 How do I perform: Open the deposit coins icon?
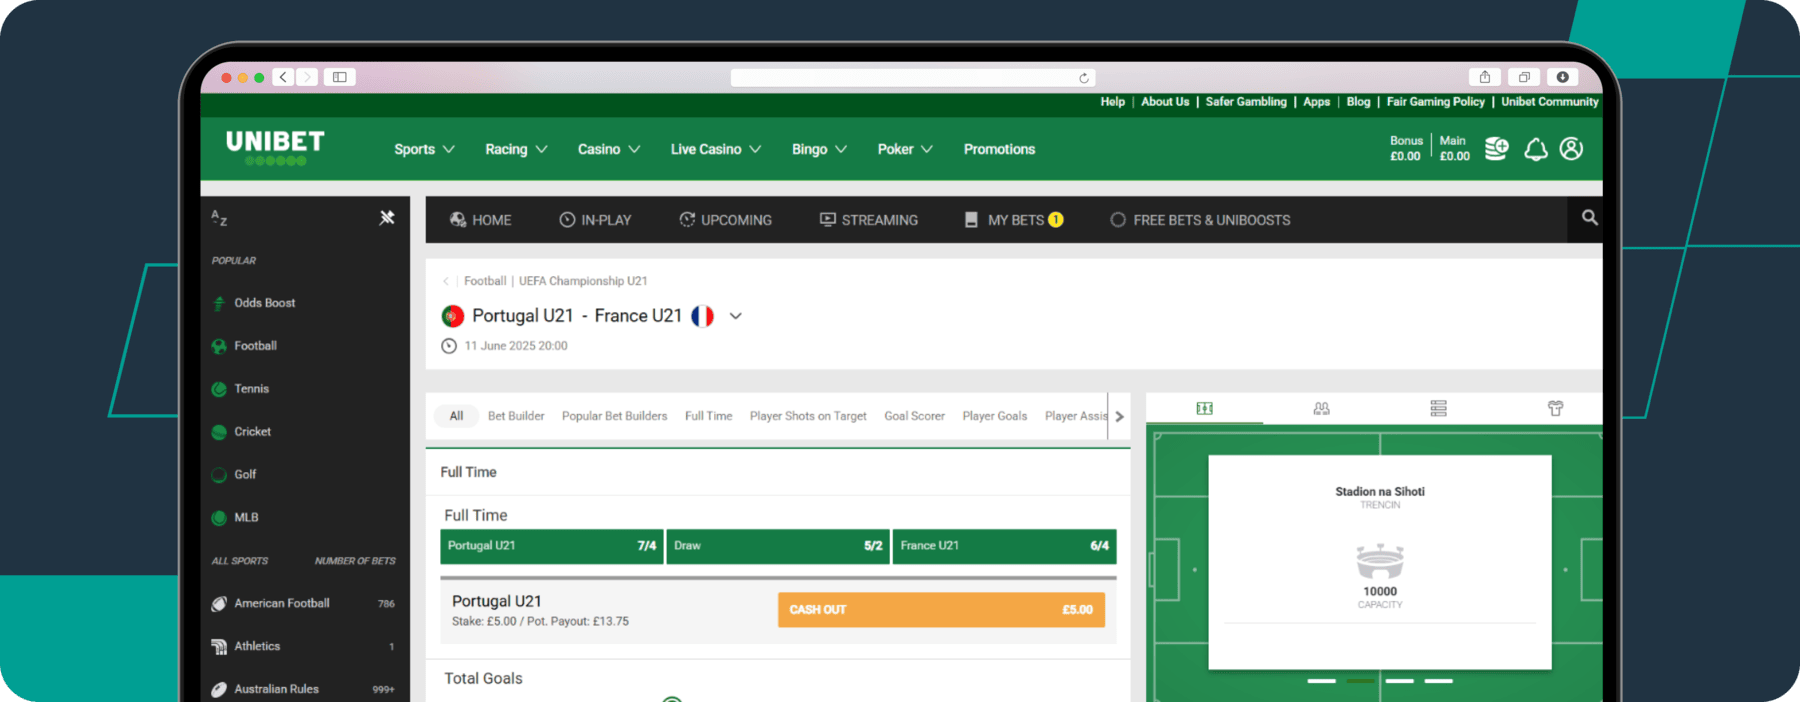(1496, 149)
